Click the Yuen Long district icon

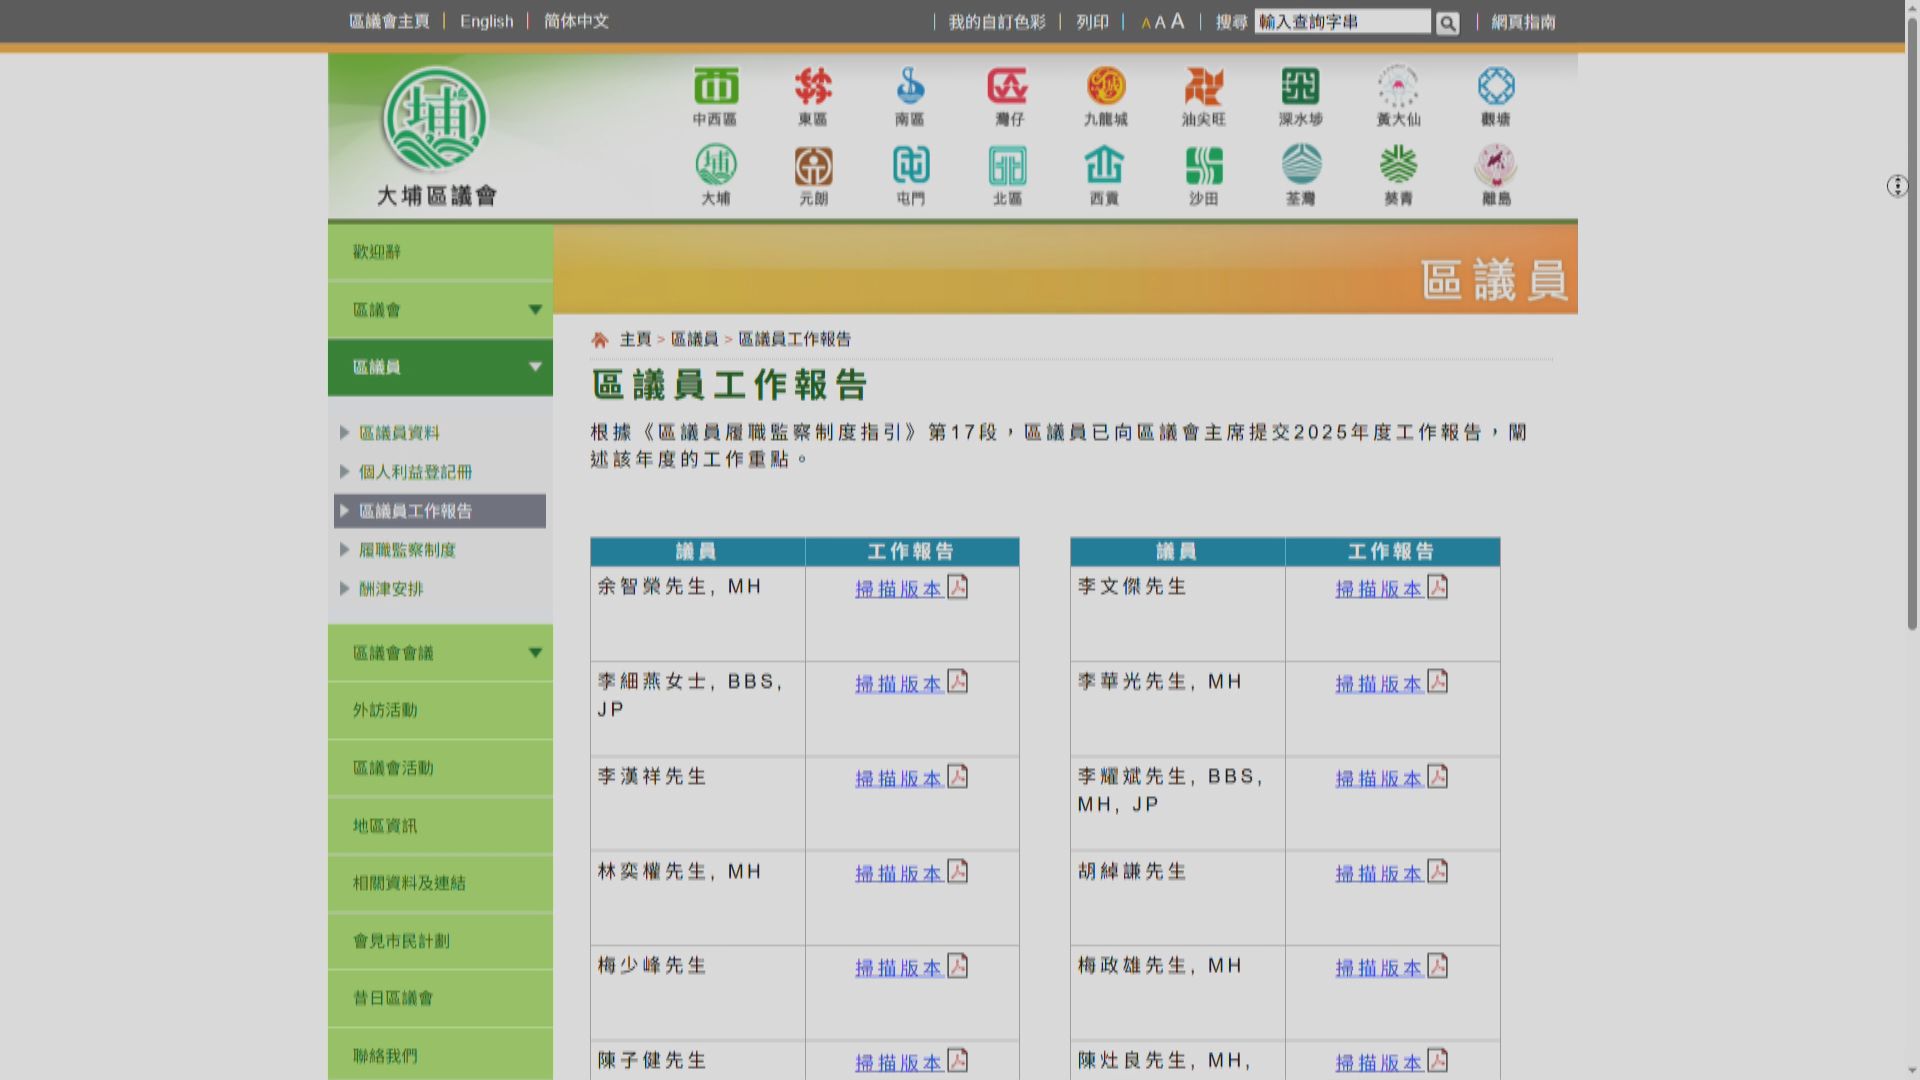pyautogui.click(x=813, y=167)
